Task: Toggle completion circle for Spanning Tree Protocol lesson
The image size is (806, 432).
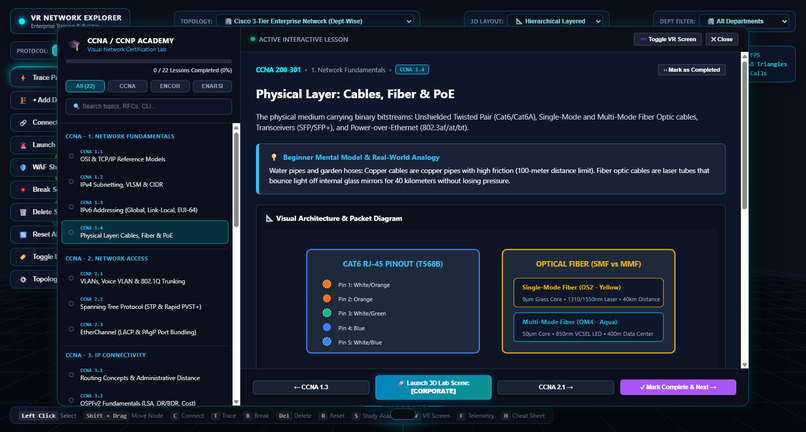Action: [71, 303]
